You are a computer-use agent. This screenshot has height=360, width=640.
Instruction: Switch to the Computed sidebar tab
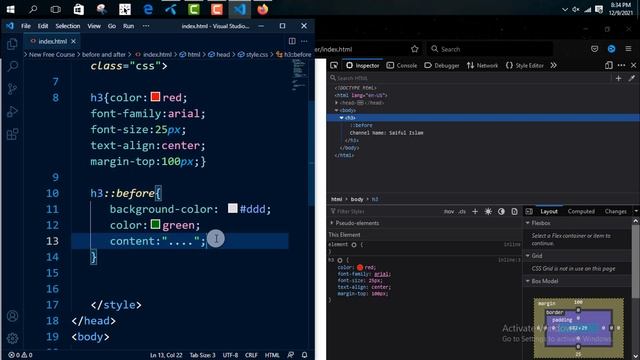click(581, 211)
